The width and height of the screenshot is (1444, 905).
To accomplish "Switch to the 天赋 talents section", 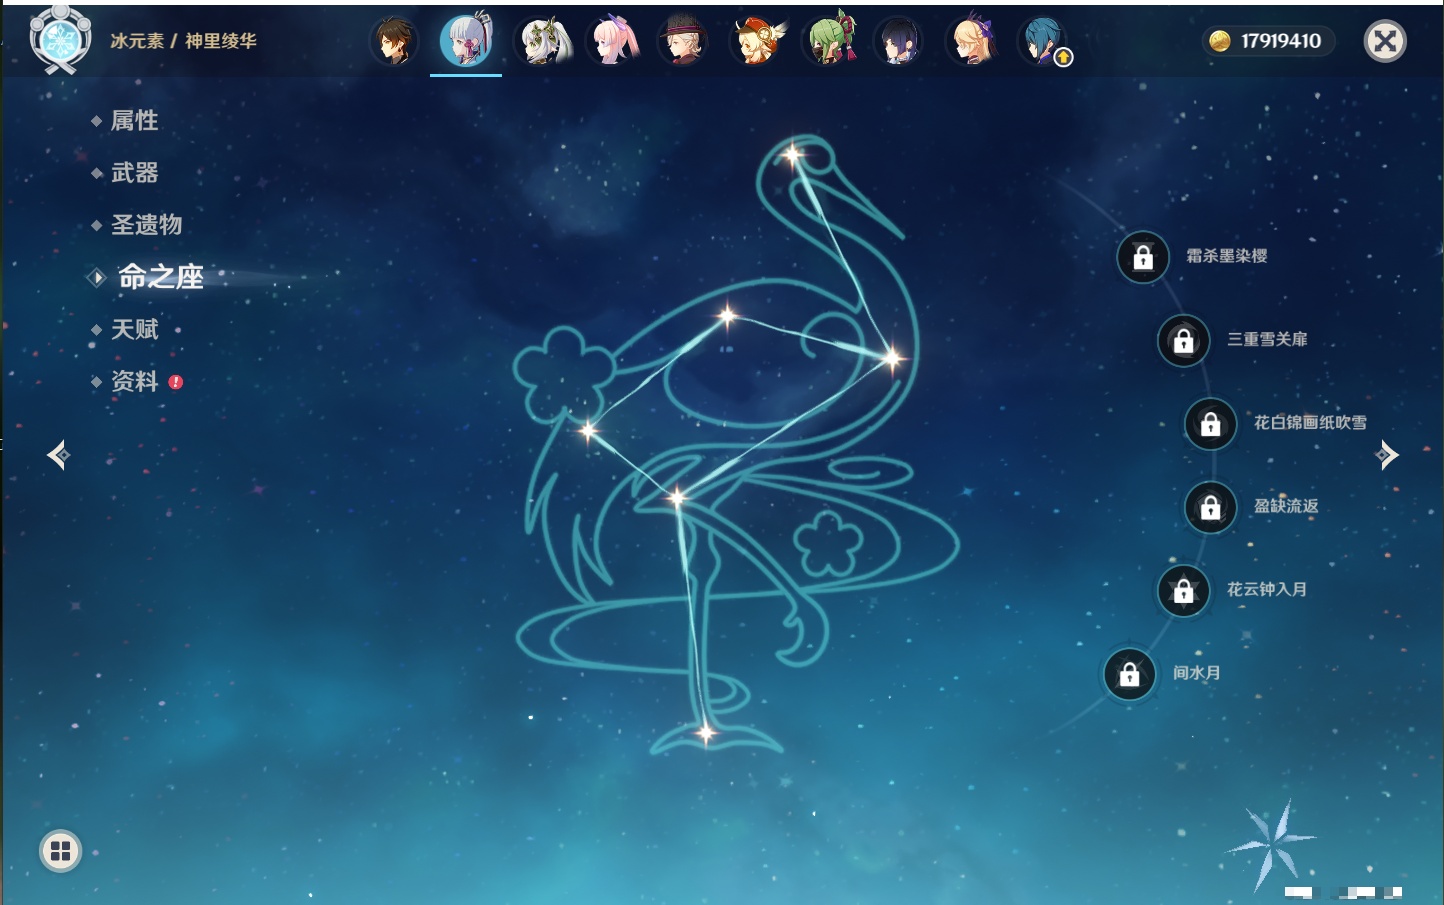I will (x=134, y=330).
